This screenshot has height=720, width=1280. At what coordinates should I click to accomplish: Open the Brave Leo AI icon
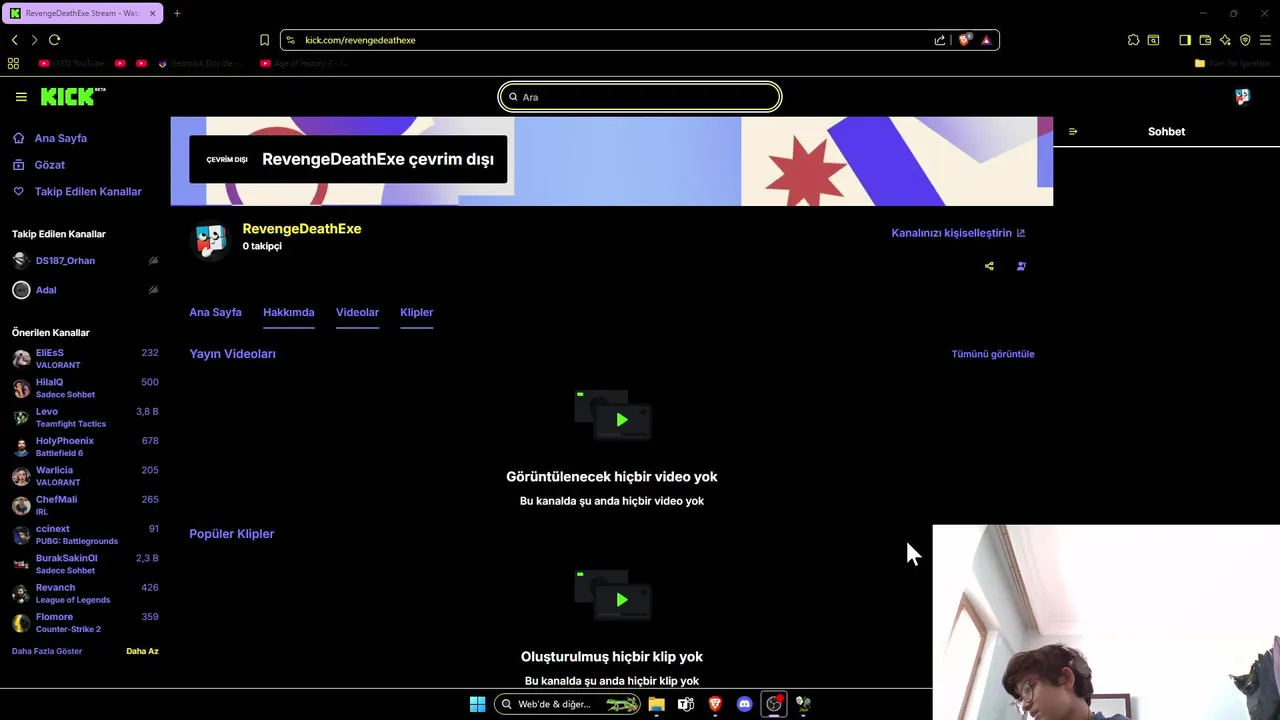(x=1225, y=40)
